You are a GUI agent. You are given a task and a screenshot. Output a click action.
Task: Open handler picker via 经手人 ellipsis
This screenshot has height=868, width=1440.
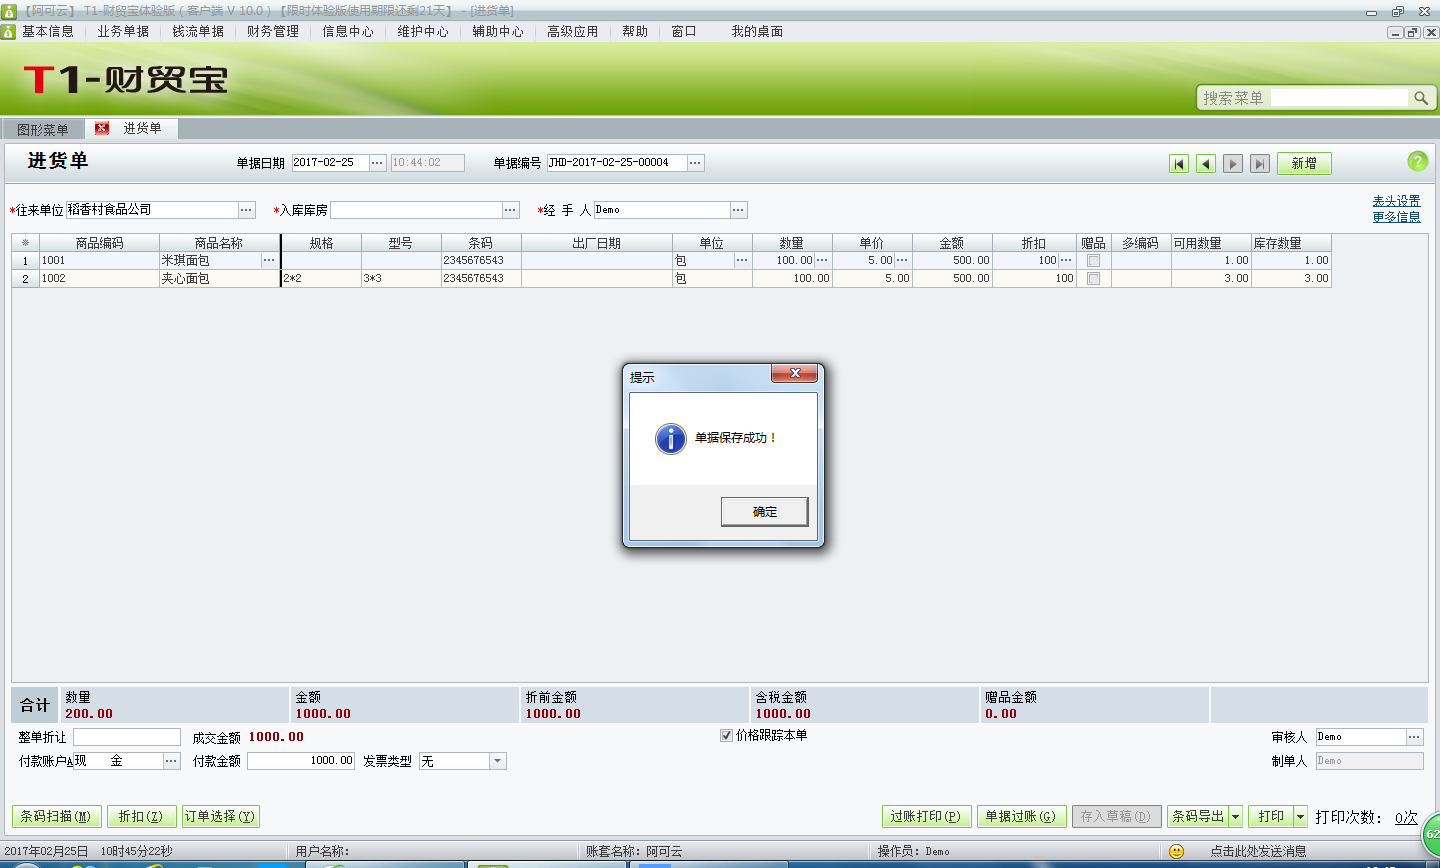click(738, 210)
